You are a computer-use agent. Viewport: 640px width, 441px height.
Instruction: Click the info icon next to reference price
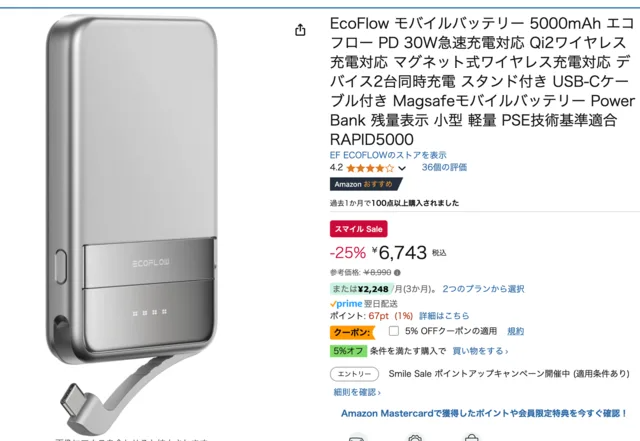(x=397, y=272)
